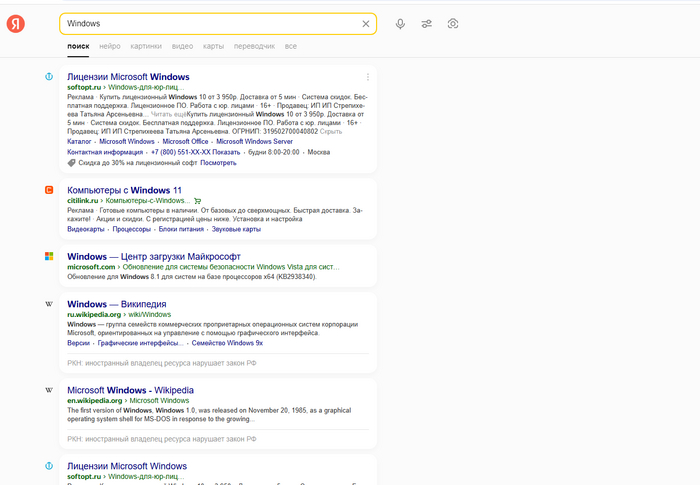700x485 pixels.
Task: Open softopt.ru domain in first result
Action: tap(84, 88)
